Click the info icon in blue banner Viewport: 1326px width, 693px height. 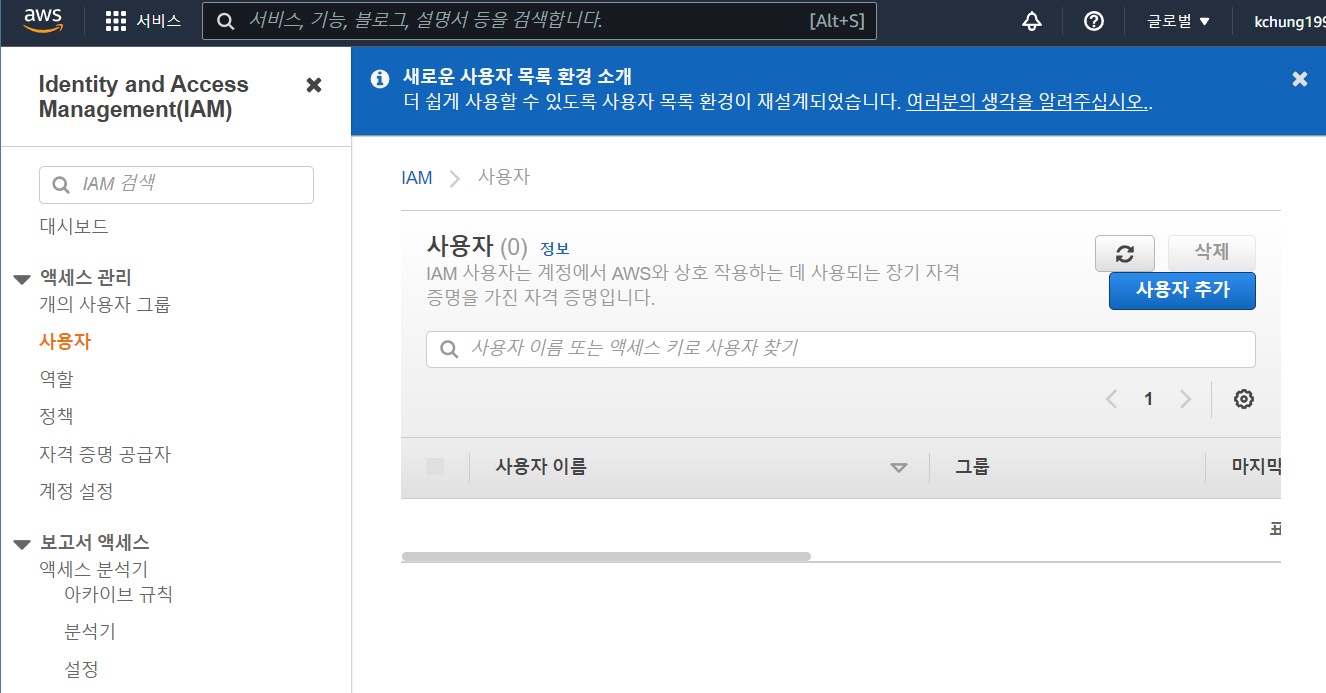click(379, 78)
